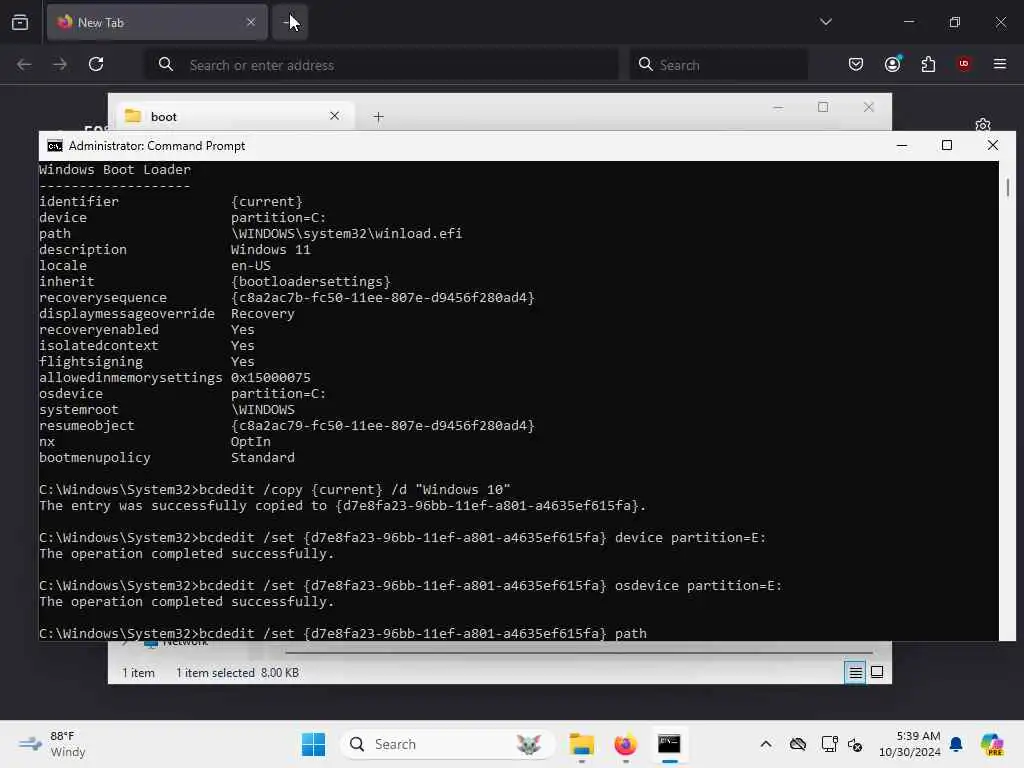Add a new File Explorer tab
1024x768 pixels.
pos(378,117)
